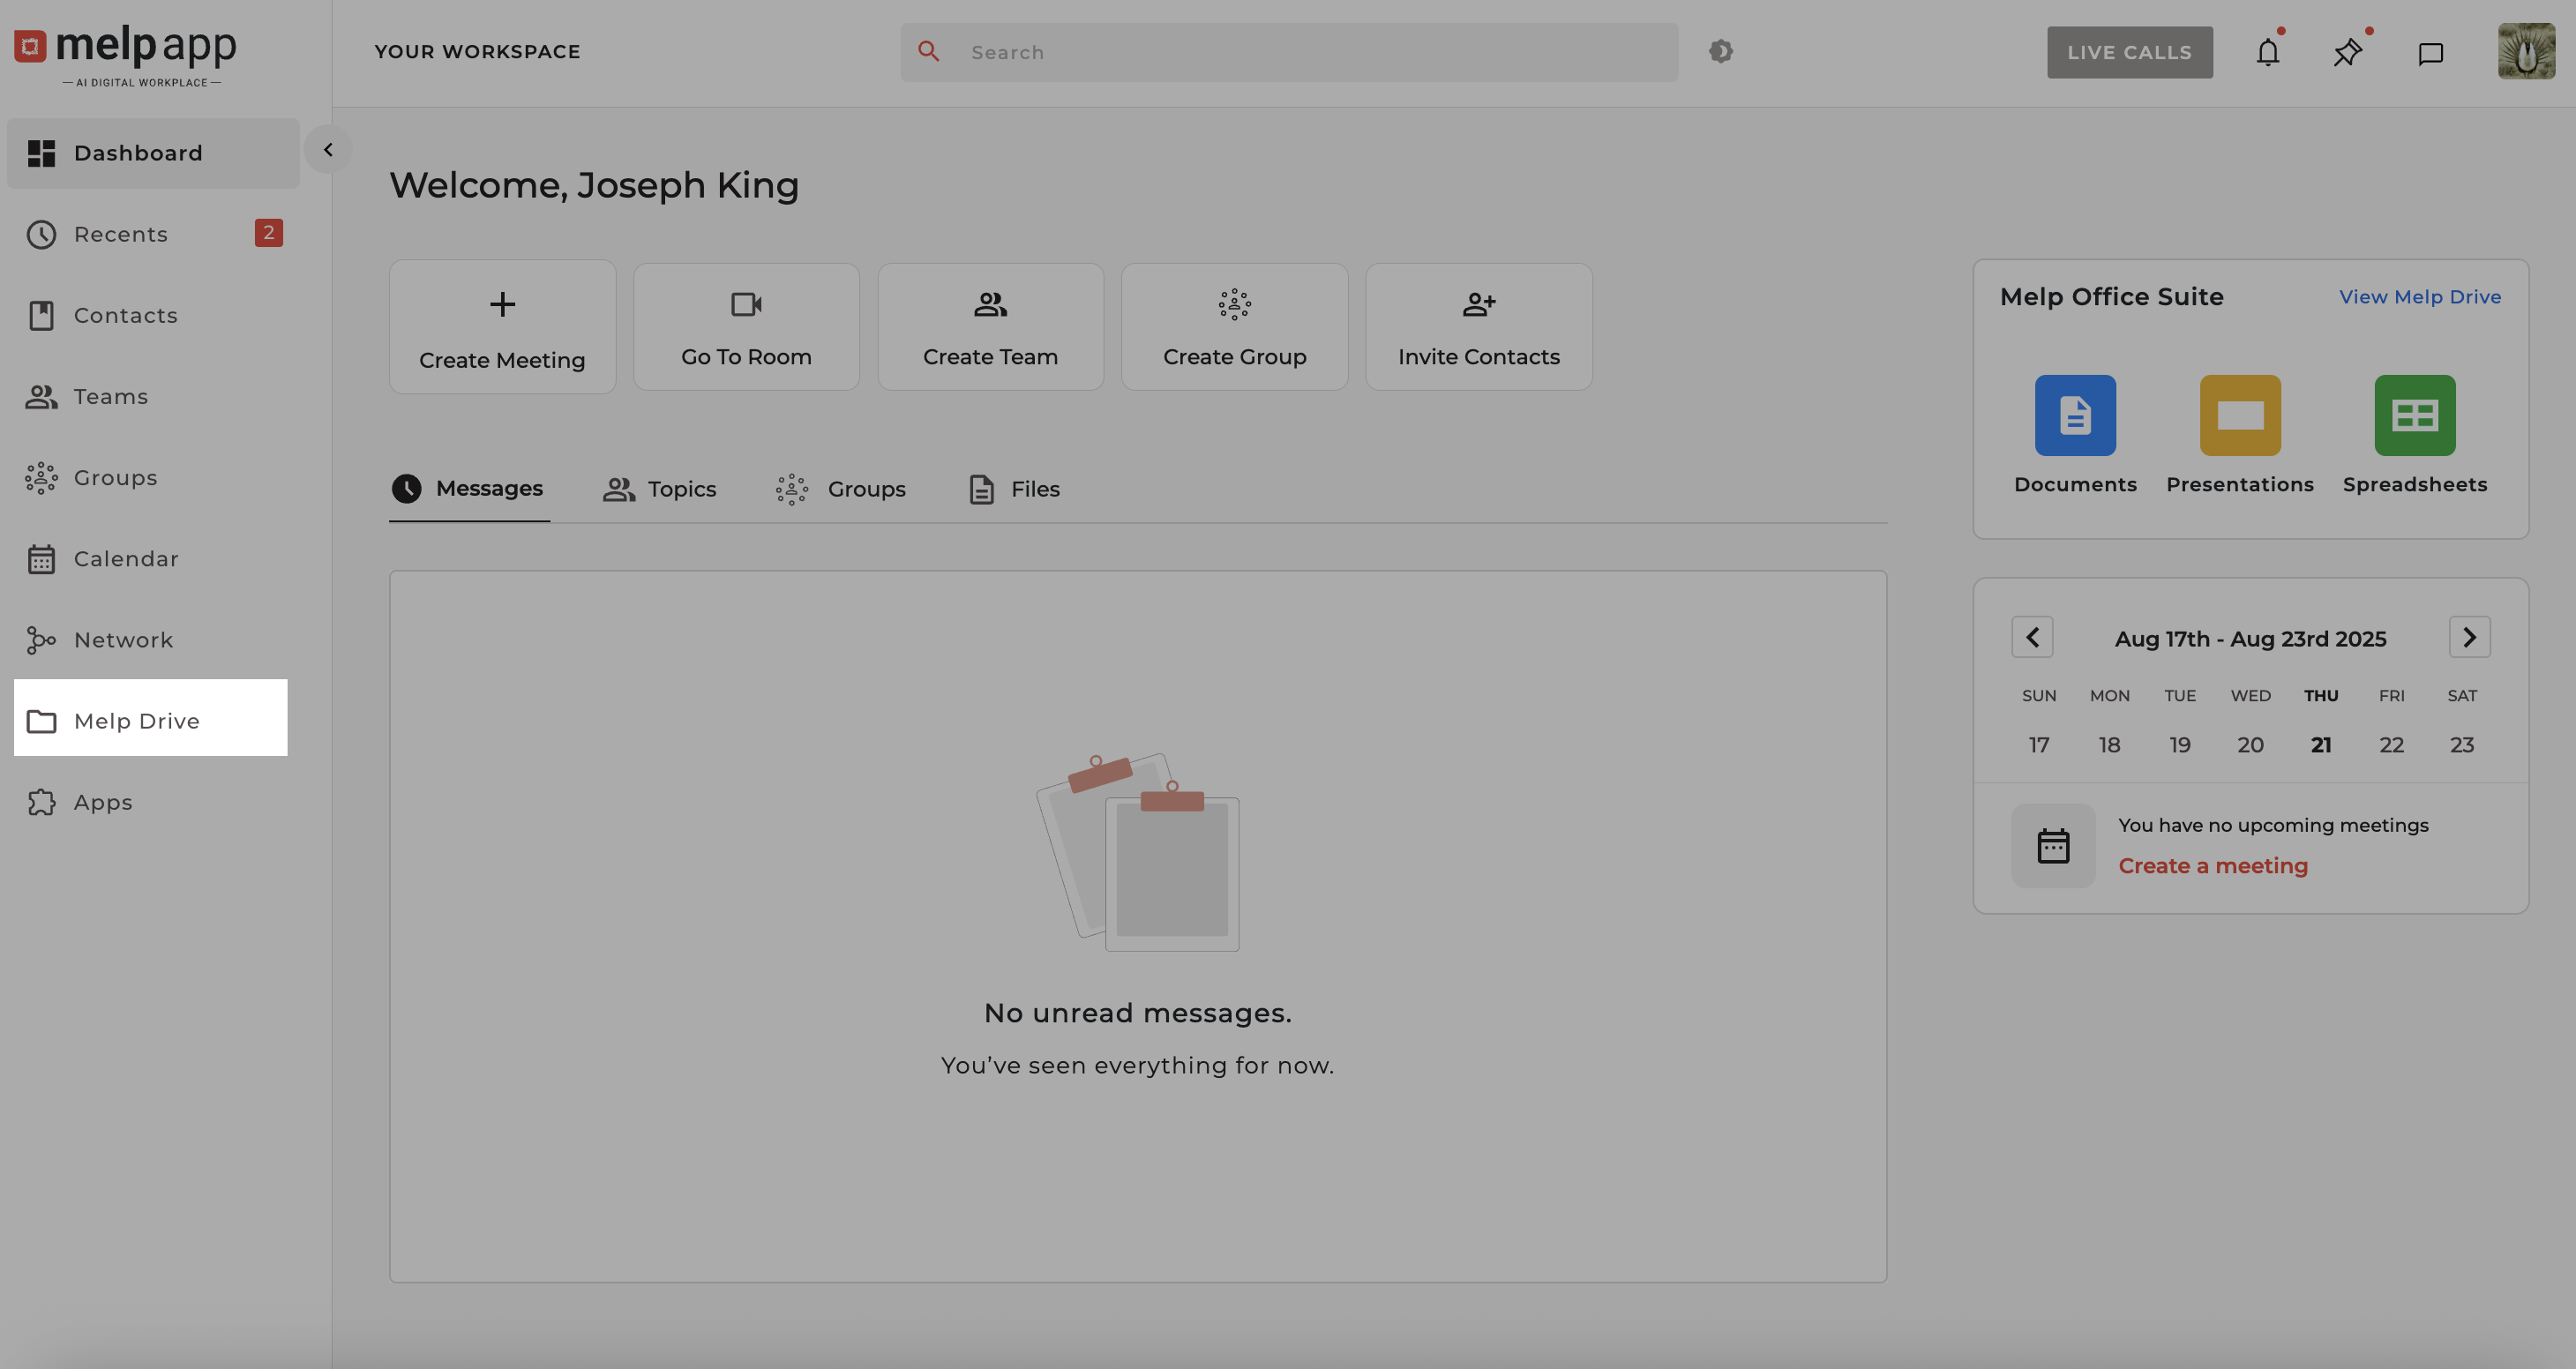Image resolution: width=2576 pixels, height=1369 pixels.
Task: Open Documents in Melp Office Suite
Action: (x=2074, y=416)
